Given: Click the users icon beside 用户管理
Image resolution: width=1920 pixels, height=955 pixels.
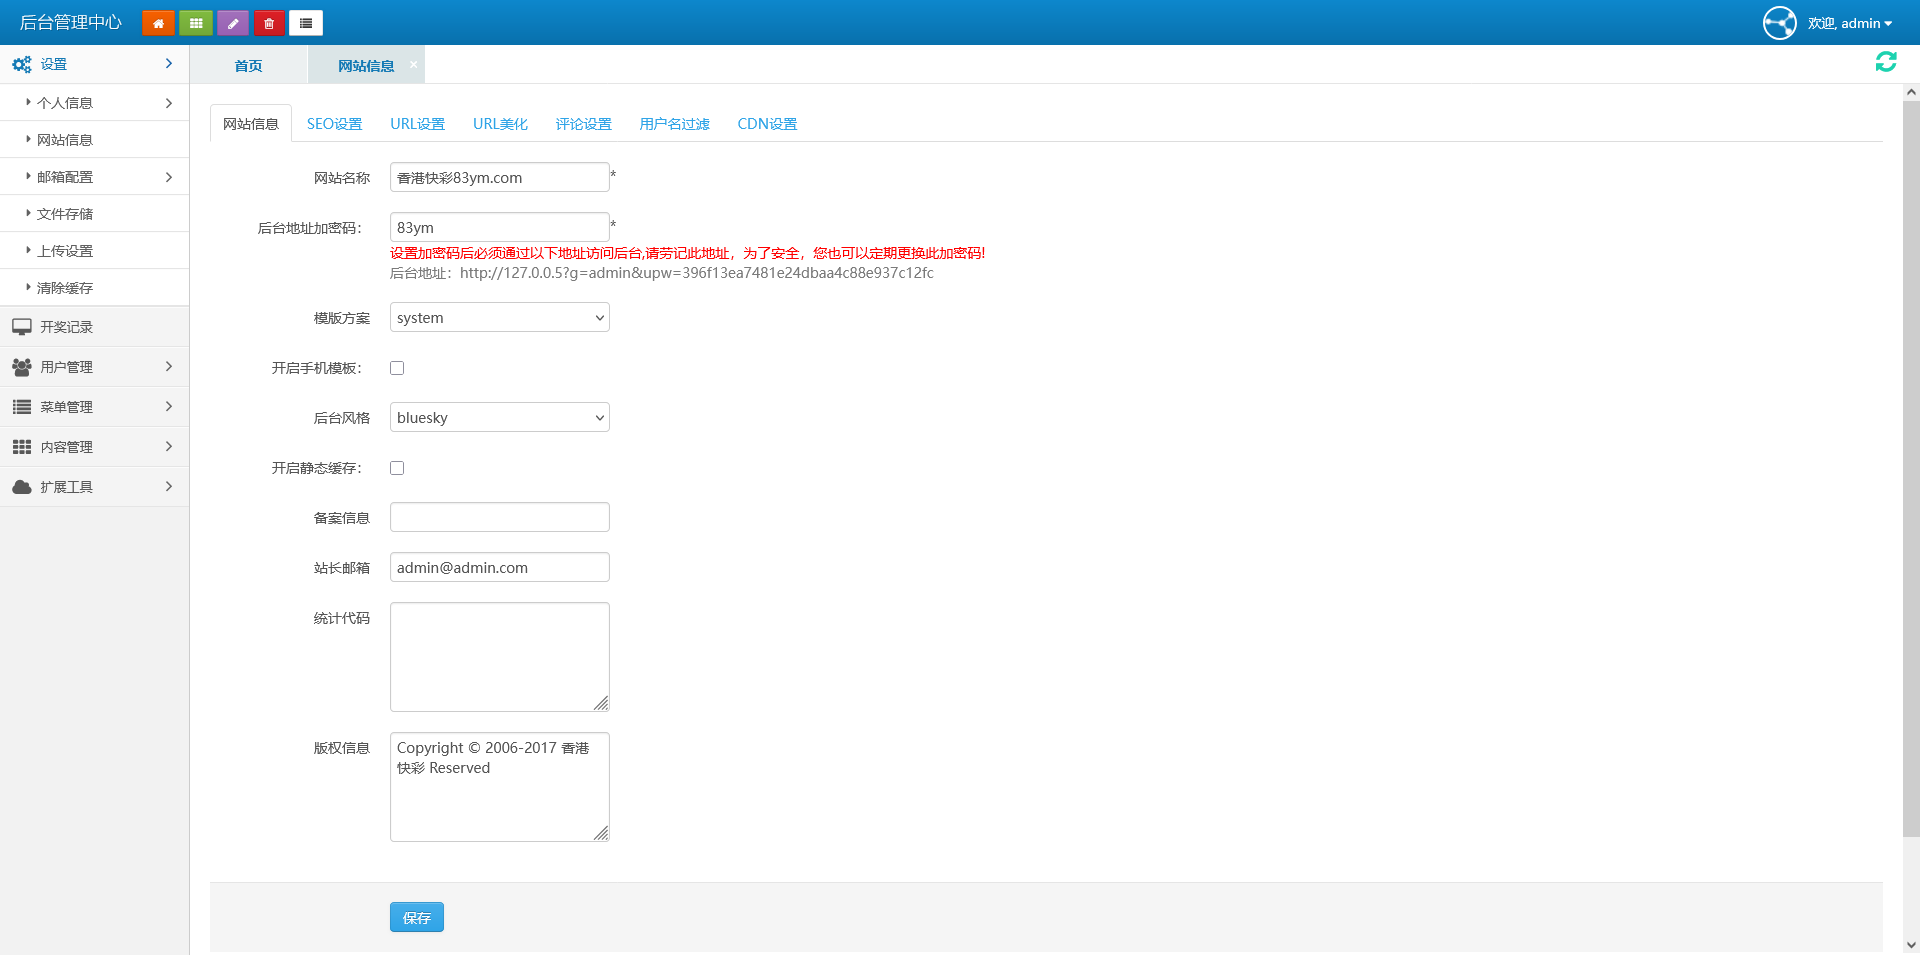Looking at the screenshot, I should pos(22,367).
